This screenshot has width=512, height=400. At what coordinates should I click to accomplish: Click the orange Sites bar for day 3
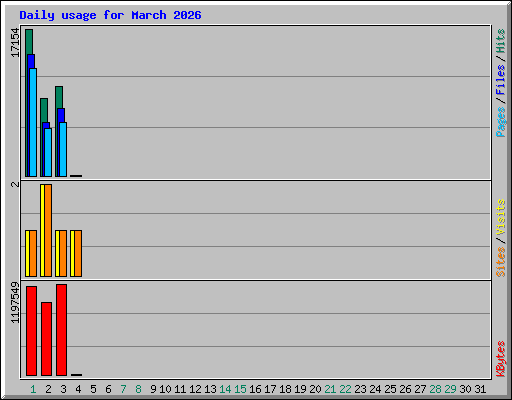(63, 253)
